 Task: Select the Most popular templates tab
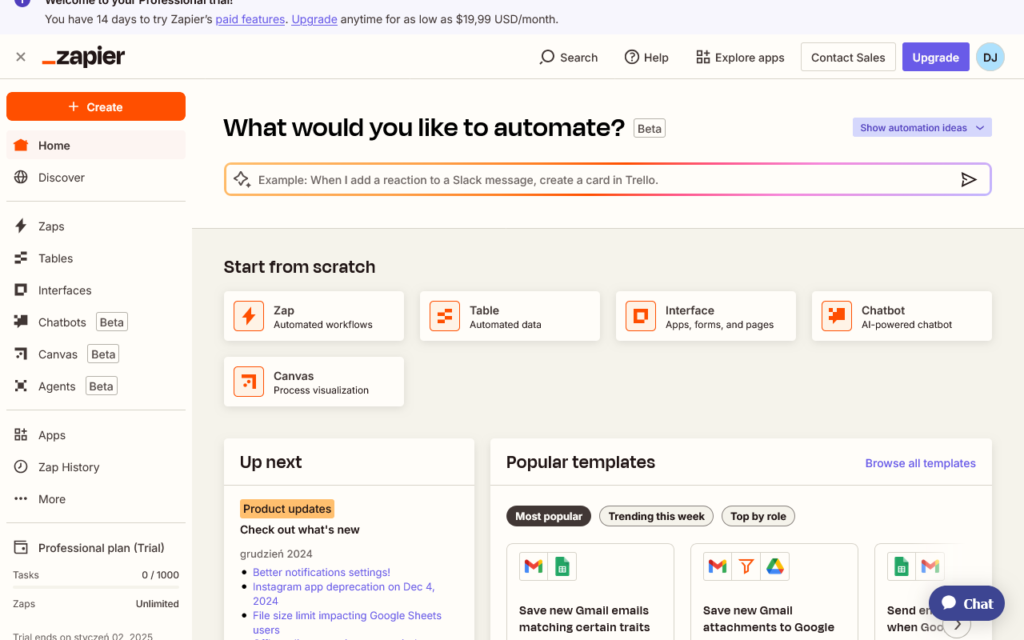[x=549, y=516]
